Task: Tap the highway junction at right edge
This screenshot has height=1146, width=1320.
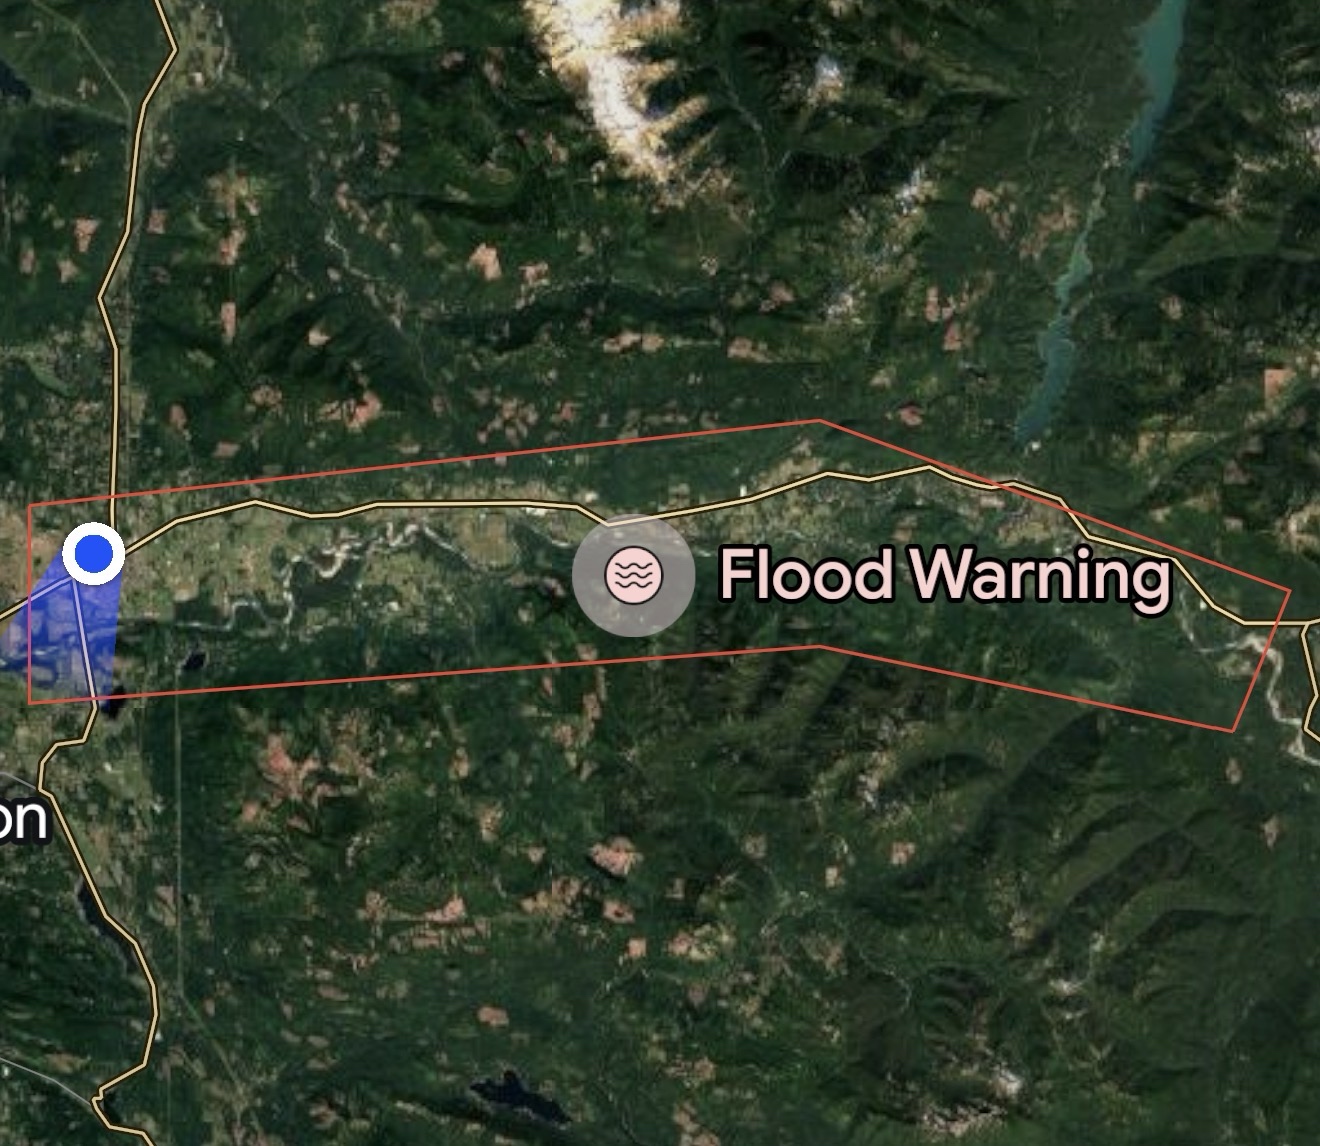Action: [1305, 623]
